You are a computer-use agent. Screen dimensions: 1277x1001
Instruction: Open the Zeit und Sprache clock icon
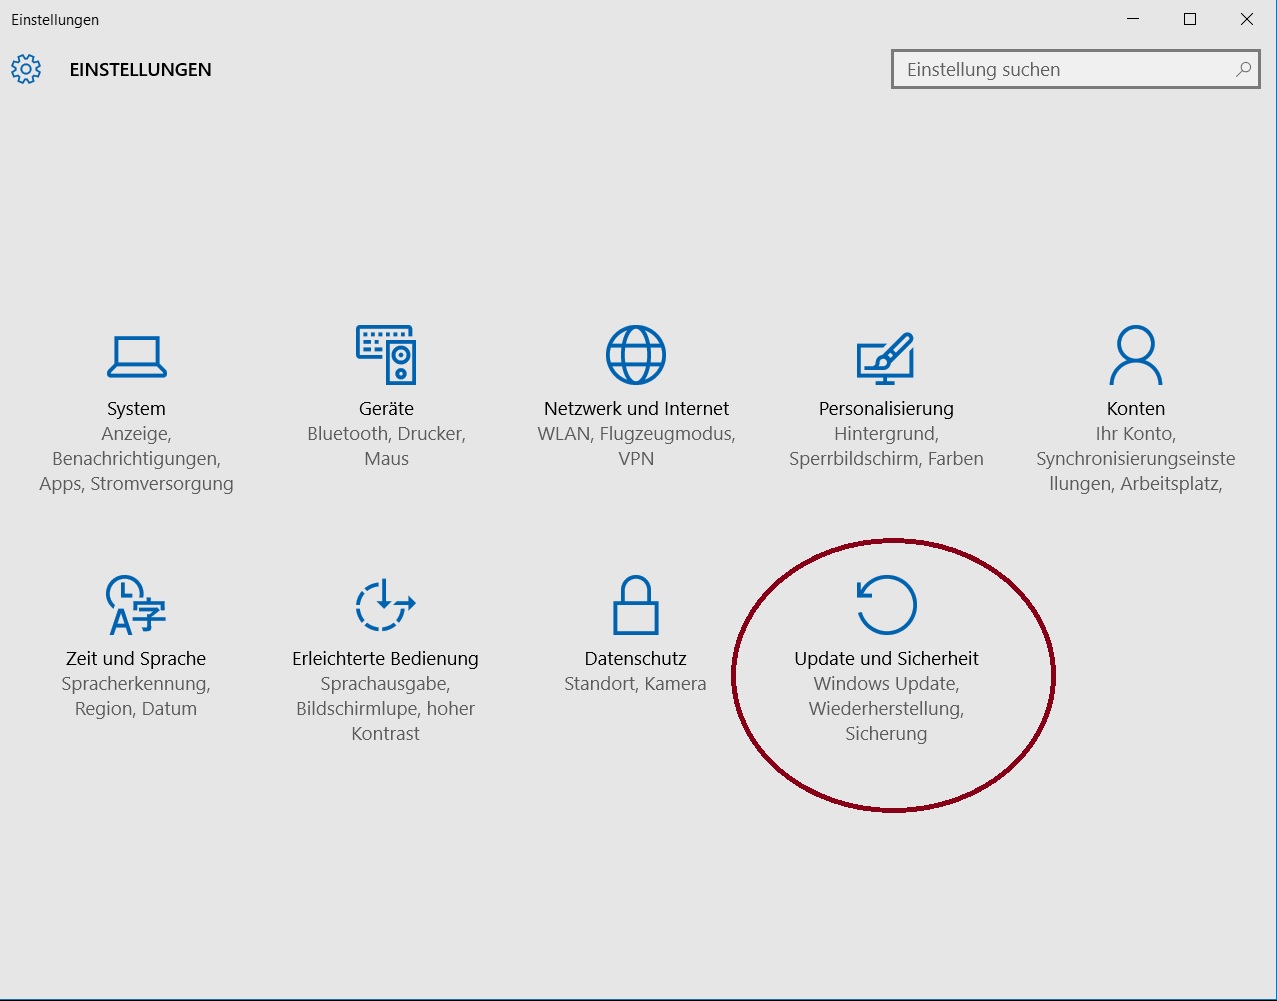tap(136, 604)
